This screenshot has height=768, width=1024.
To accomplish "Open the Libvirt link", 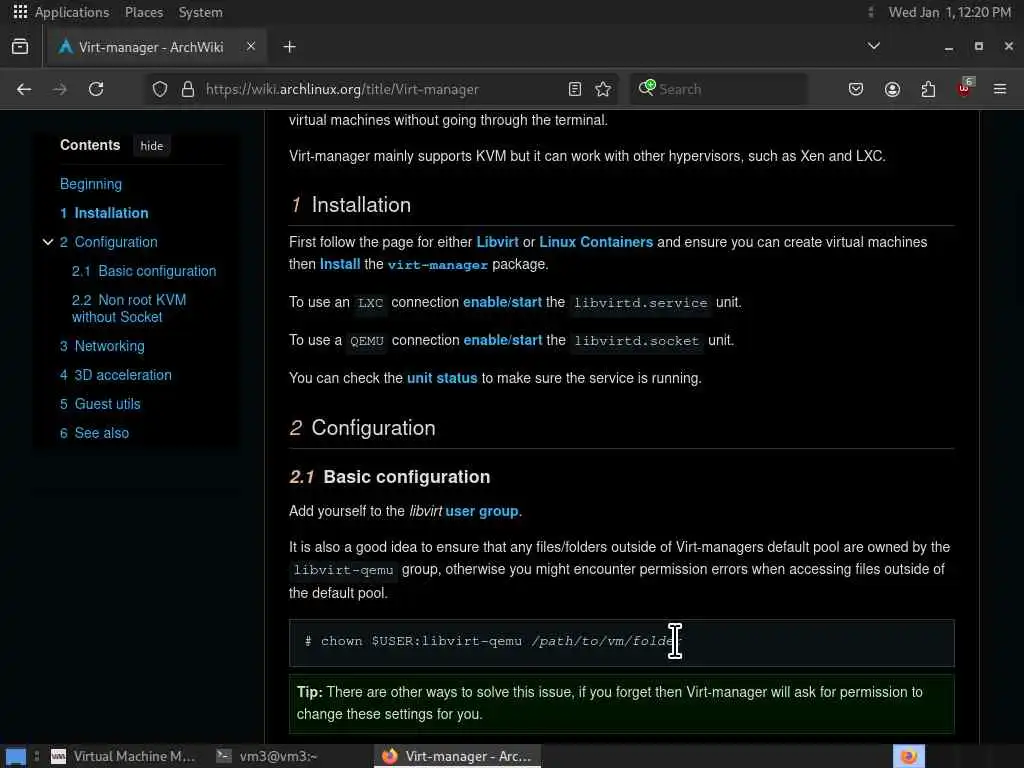I will pyautogui.click(x=497, y=242).
